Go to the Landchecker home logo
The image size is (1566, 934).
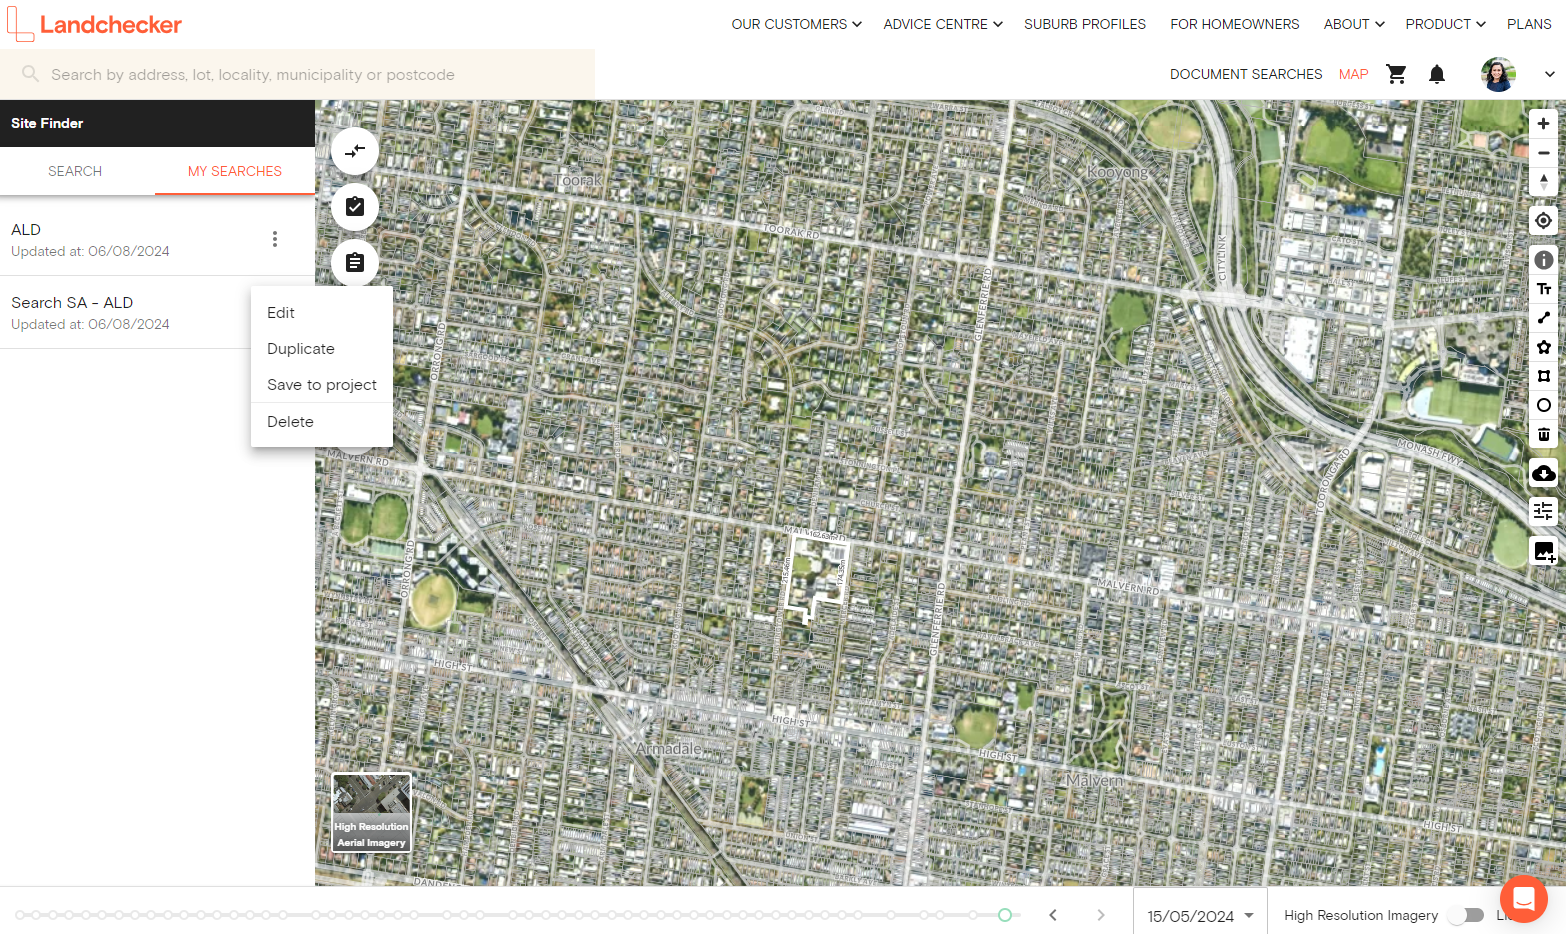(95, 24)
